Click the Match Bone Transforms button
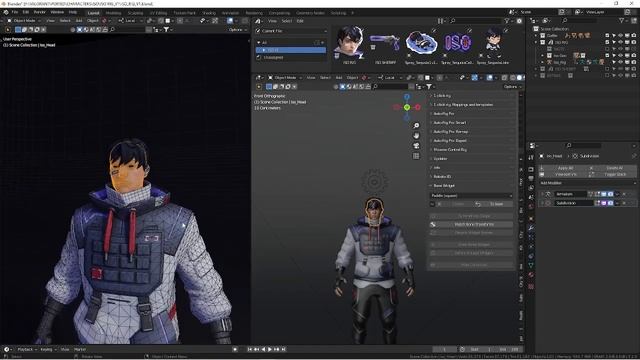The image size is (640, 360). pos(471,224)
